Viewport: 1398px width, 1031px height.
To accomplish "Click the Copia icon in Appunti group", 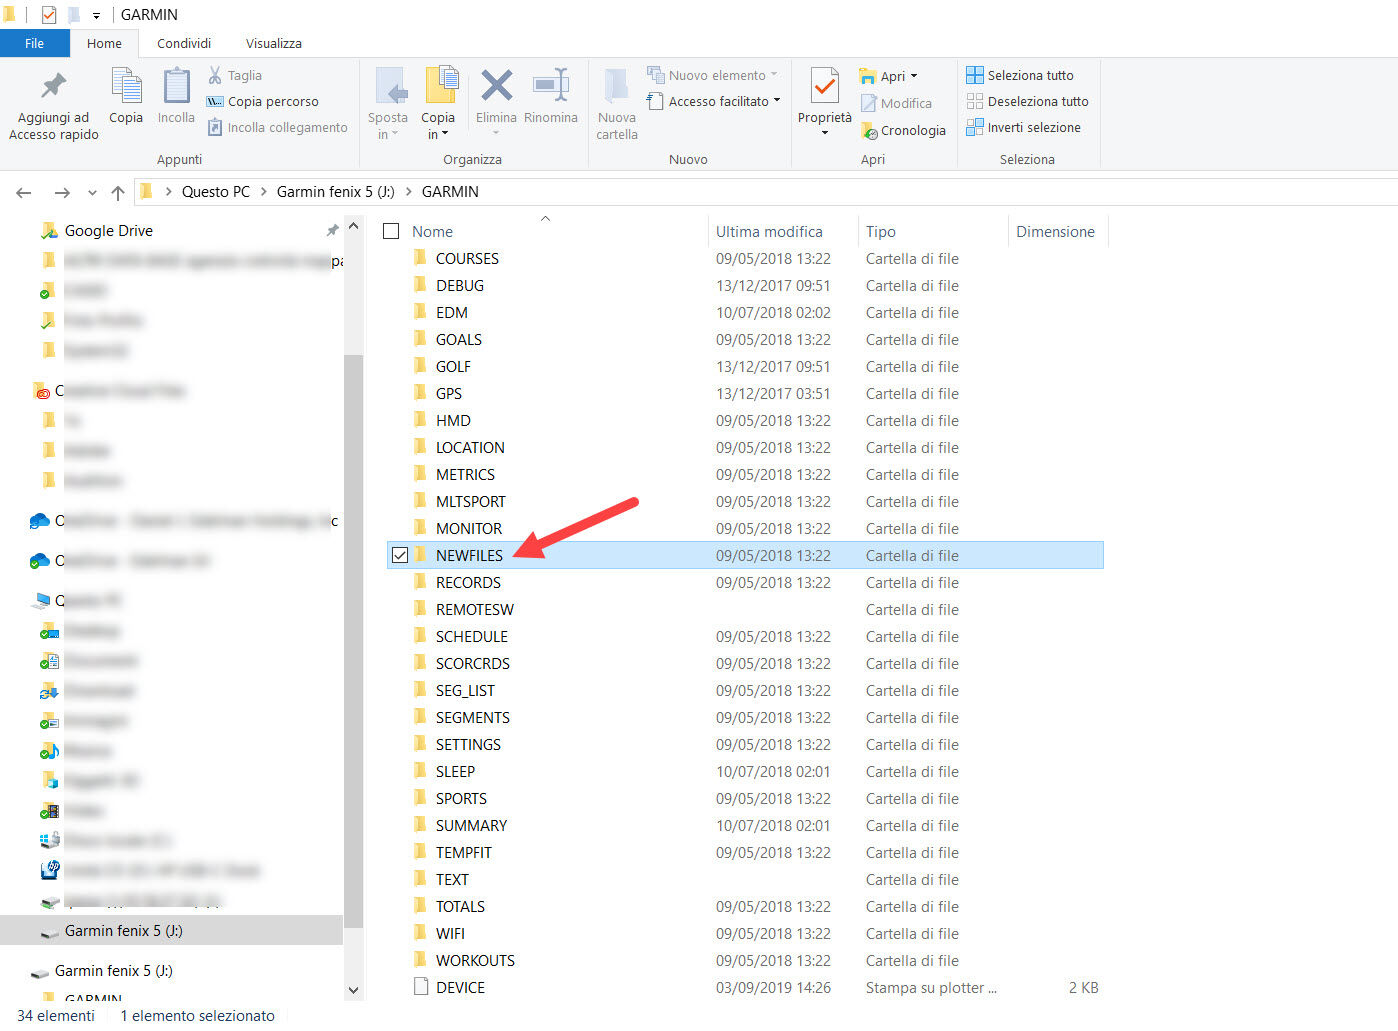I will 126,87.
